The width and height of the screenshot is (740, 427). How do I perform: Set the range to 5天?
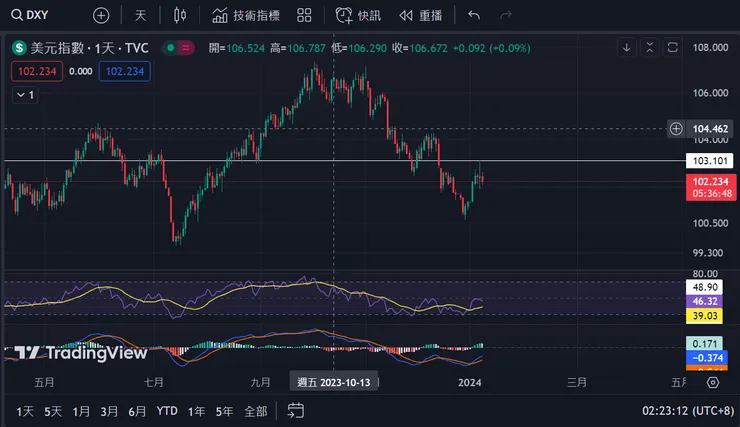coord(53,411)
